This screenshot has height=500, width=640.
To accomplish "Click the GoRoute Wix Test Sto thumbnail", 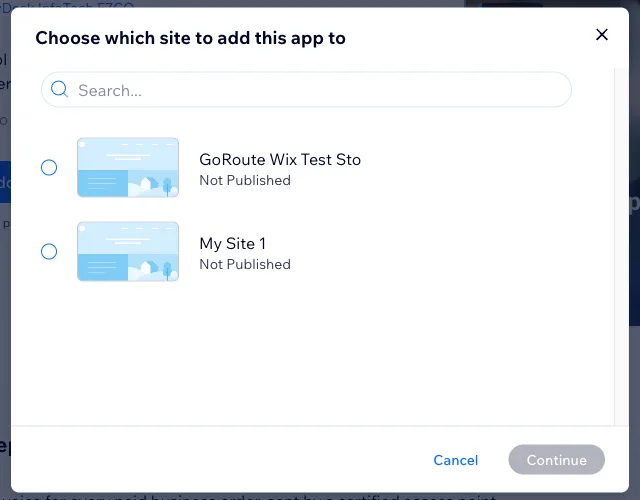I will (x=128, y=167).
